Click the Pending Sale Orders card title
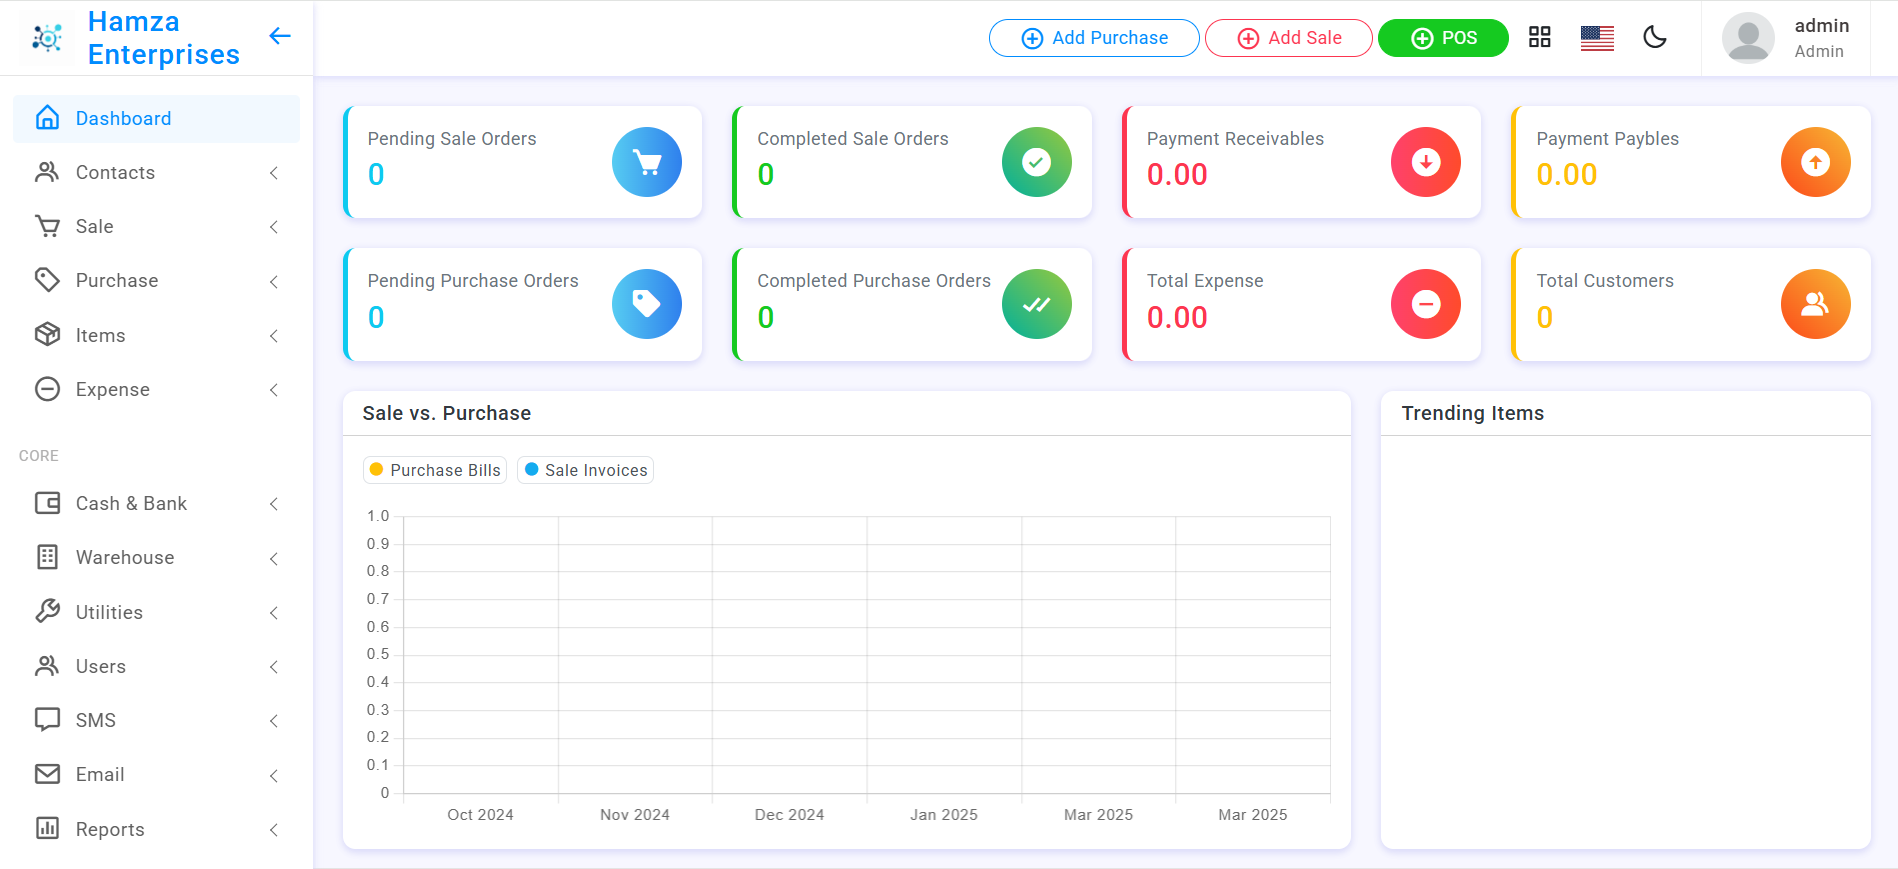 (x=452, y=139)
